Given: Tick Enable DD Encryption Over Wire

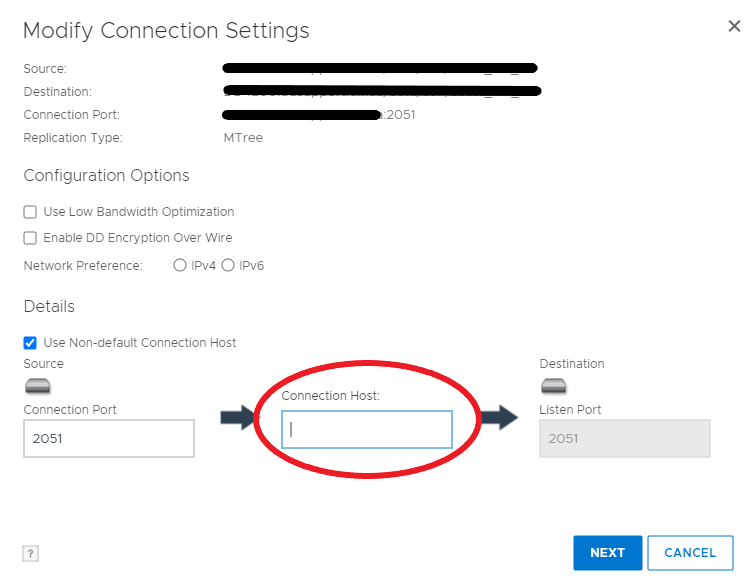Looking at the screenshot, I should (30, 238).
